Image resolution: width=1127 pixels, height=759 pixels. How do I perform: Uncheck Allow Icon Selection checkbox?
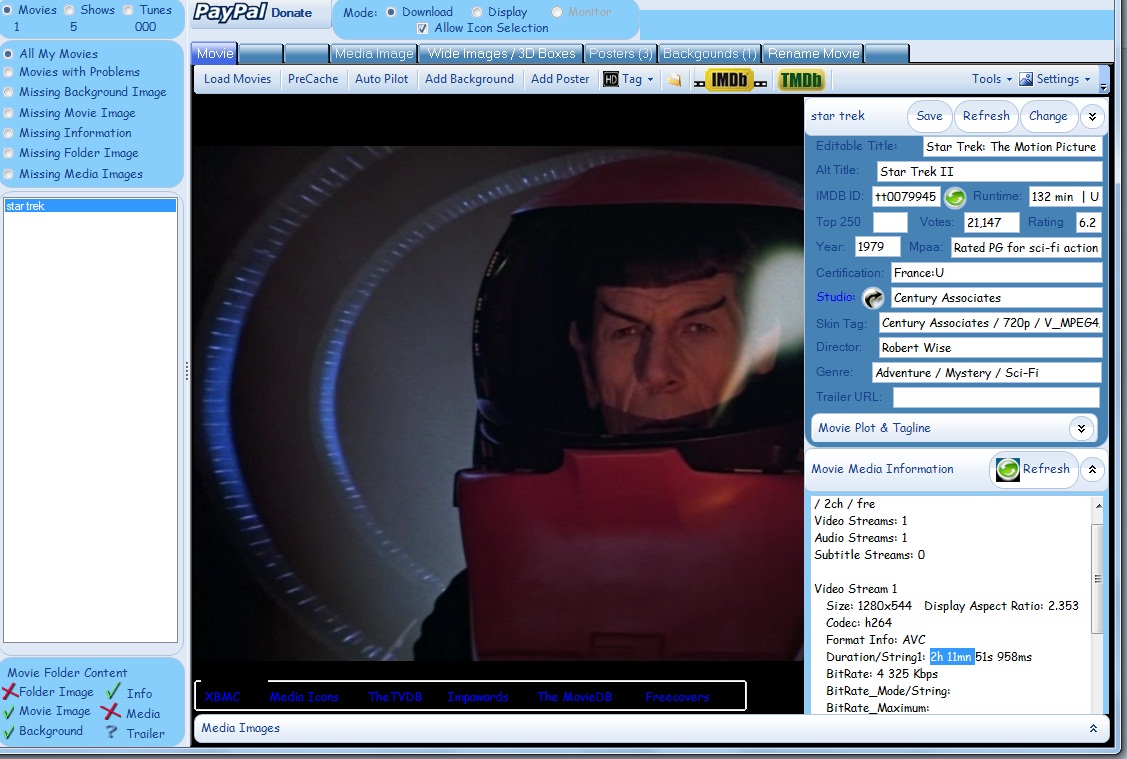point(422,28)
